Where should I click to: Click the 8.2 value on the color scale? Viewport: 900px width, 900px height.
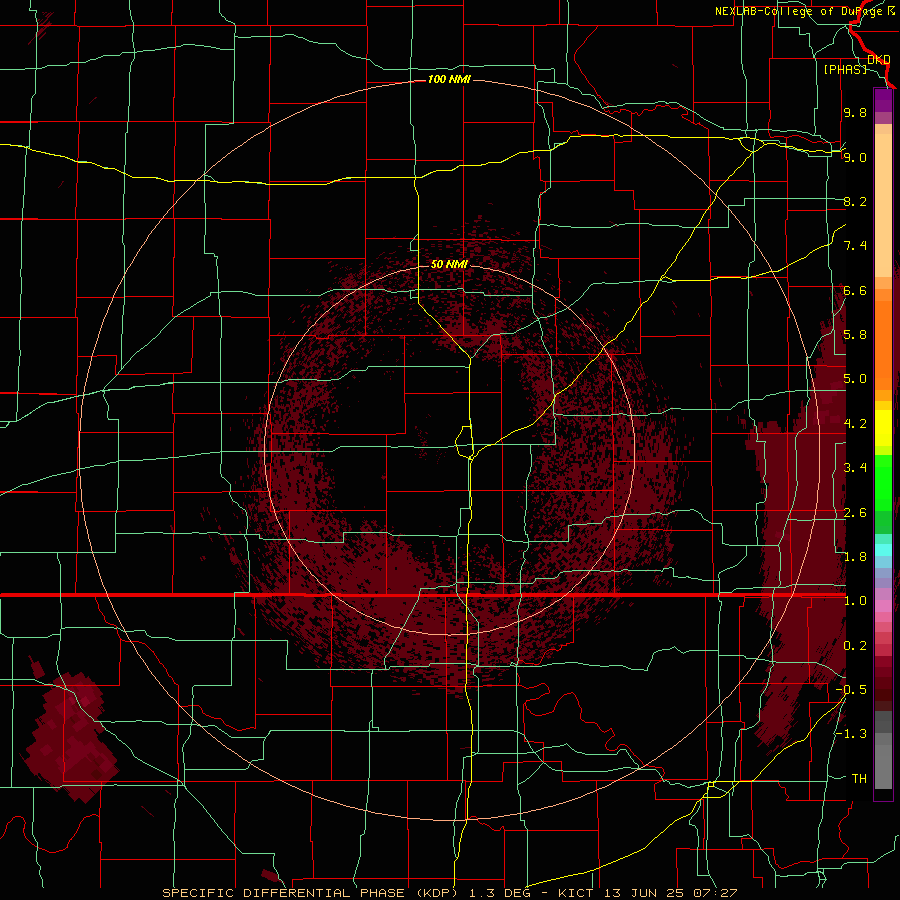coord(855,201)
